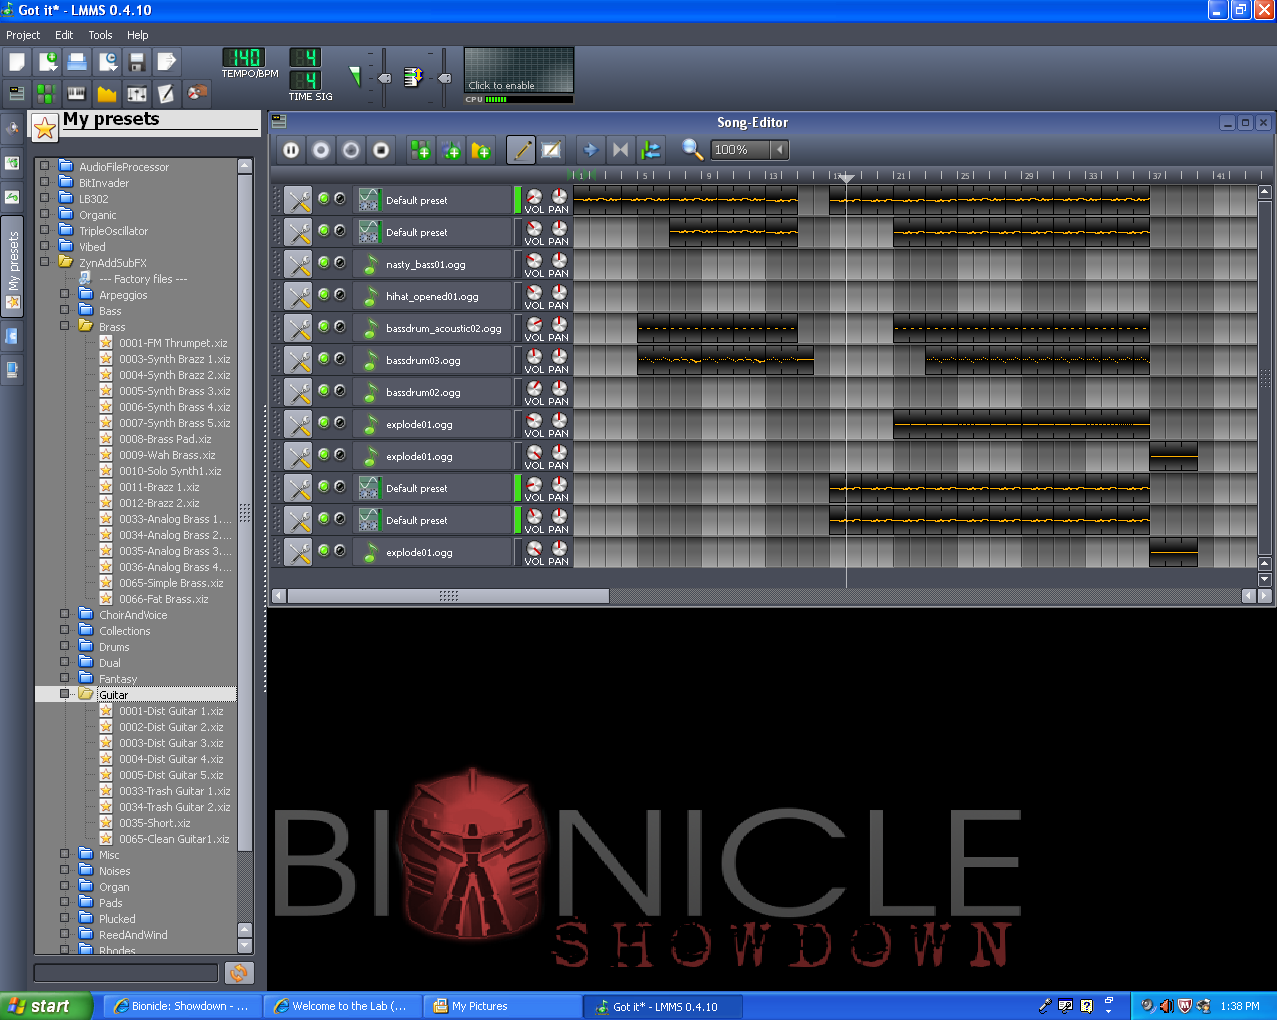
Task: Open the Edit menu
Action: (64, 35)
